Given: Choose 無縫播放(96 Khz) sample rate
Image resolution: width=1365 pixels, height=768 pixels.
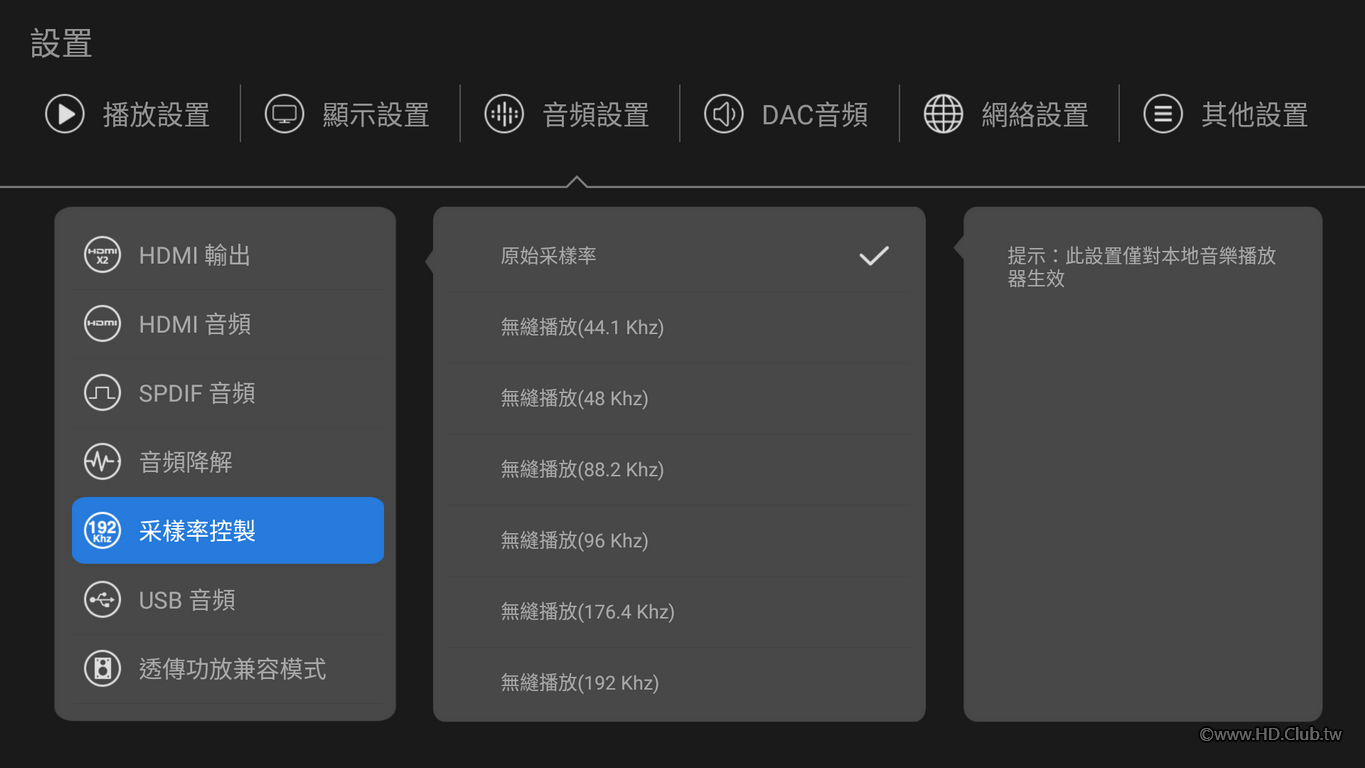Looking at the screenshot, I should pyautogui.click(x=574, y=540).
